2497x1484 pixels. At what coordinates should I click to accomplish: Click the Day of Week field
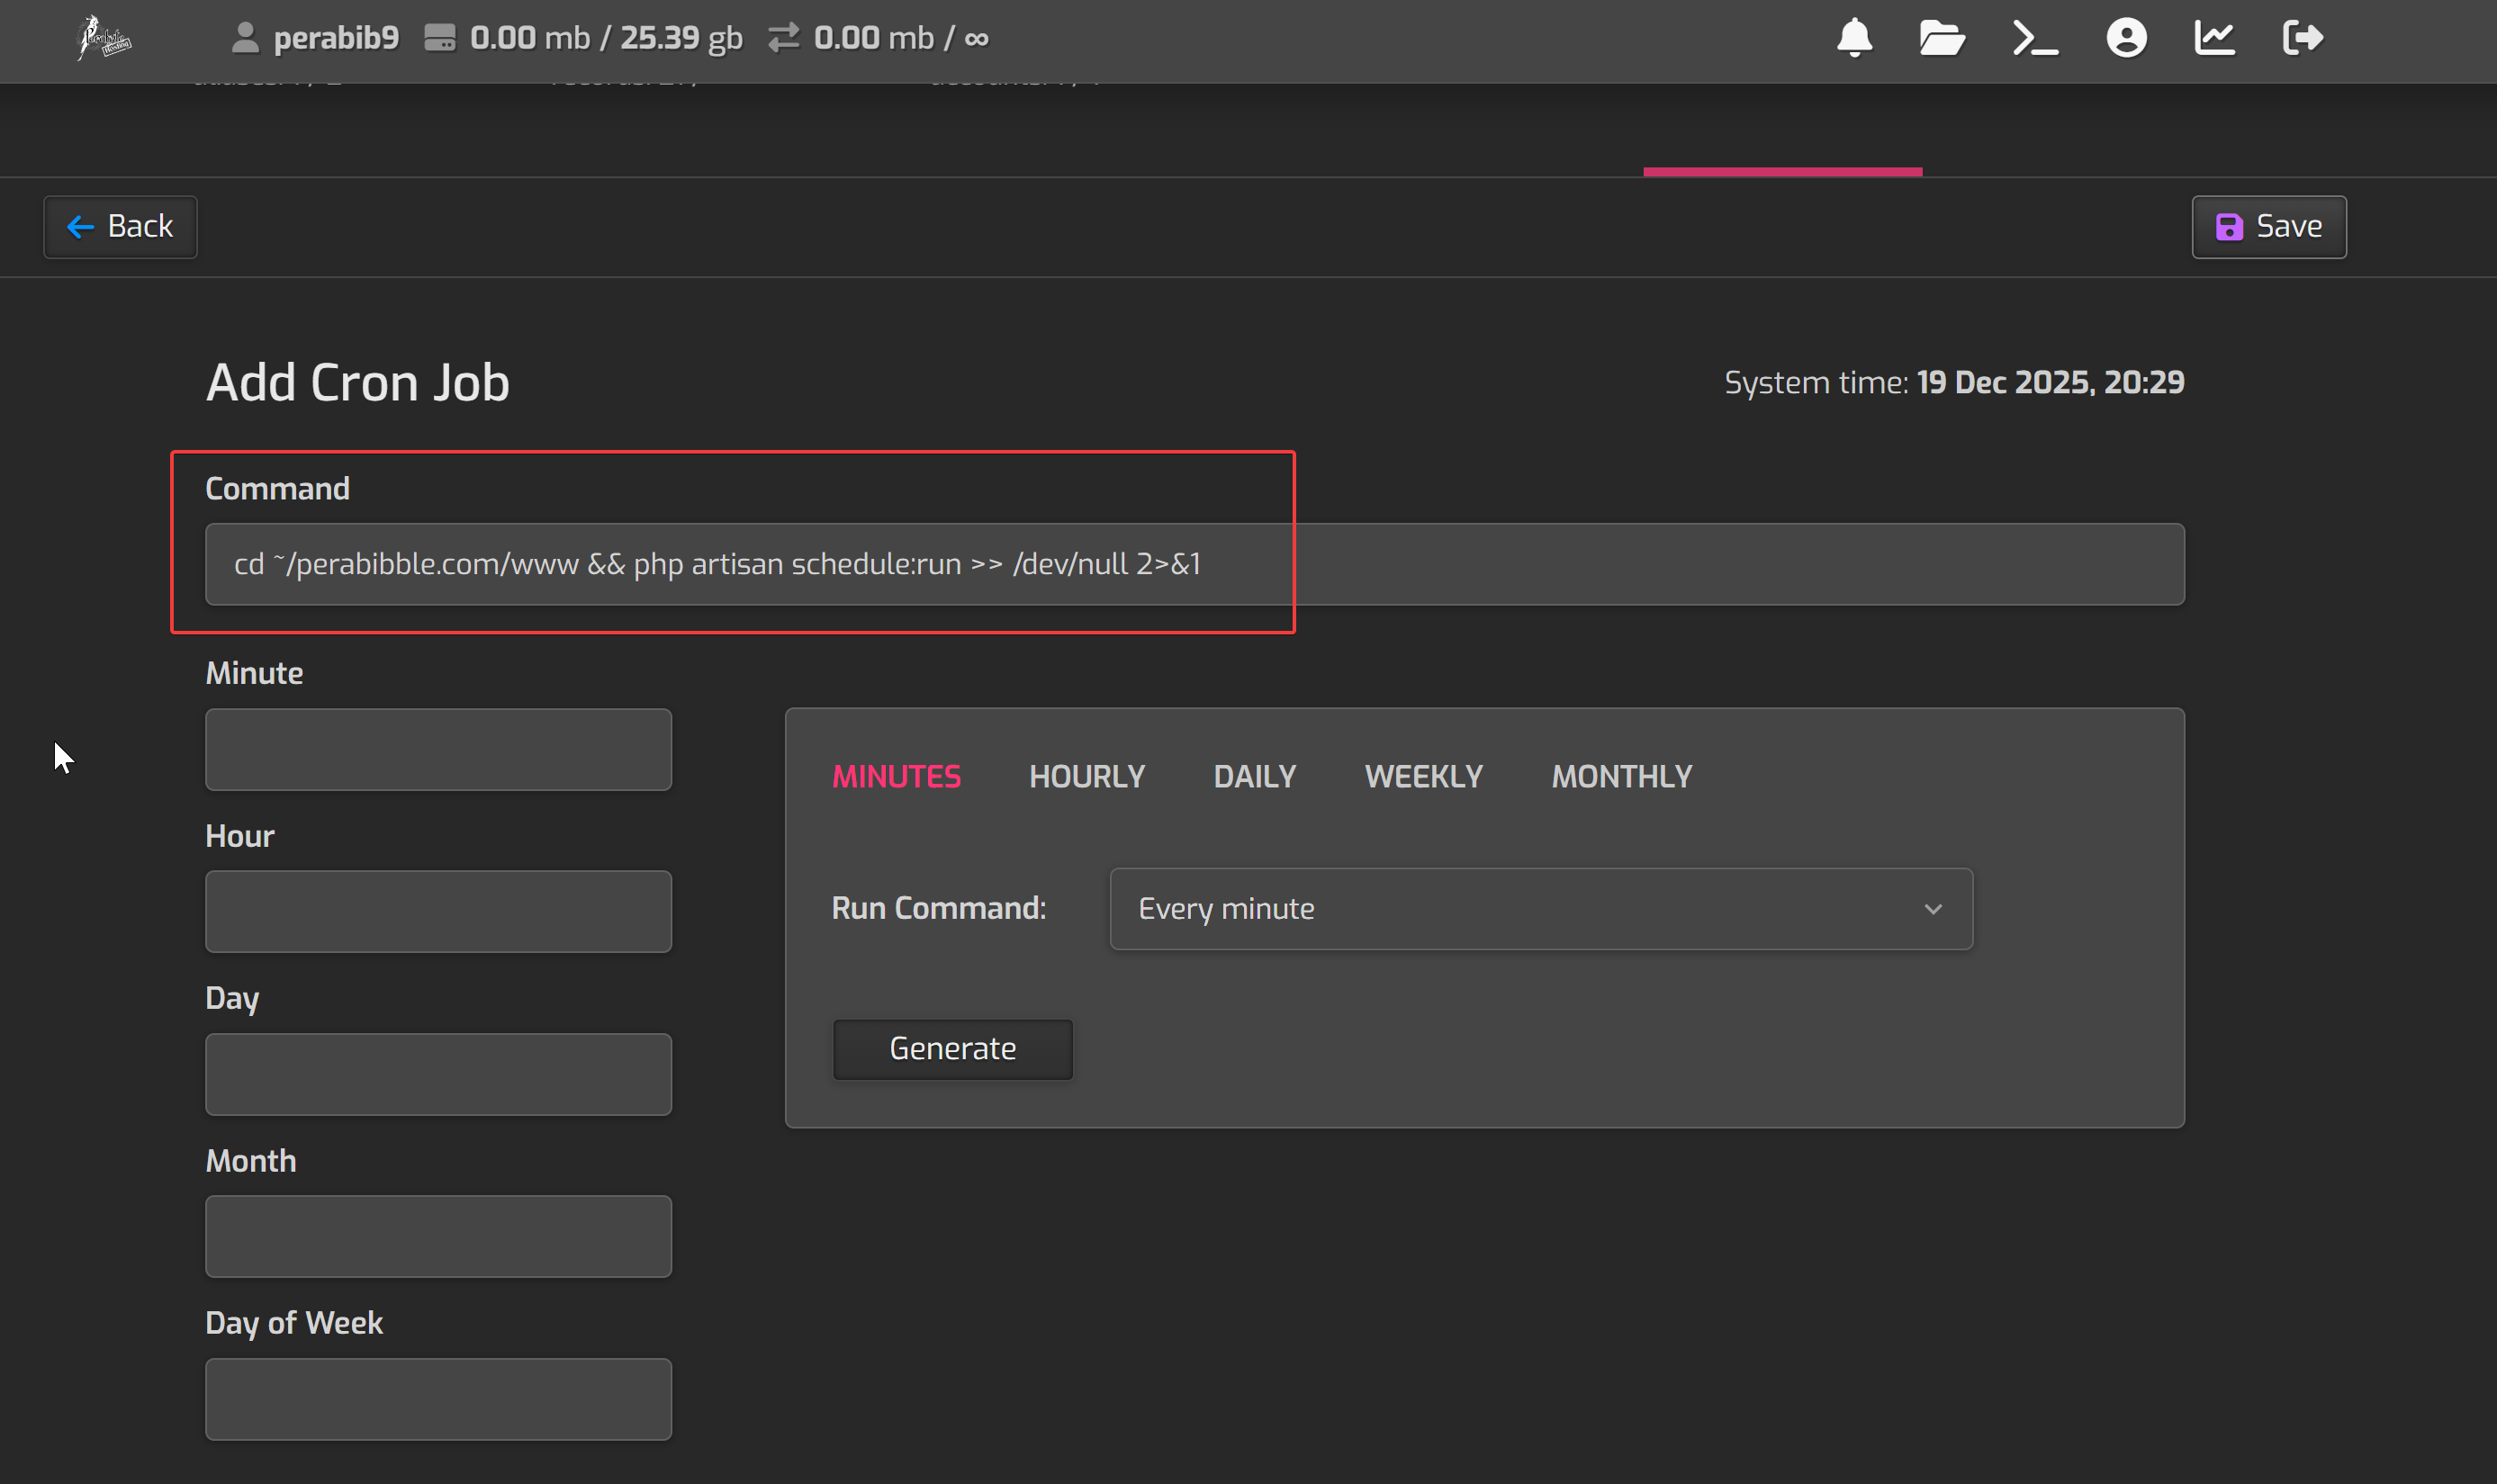[x=438, y=1398]
